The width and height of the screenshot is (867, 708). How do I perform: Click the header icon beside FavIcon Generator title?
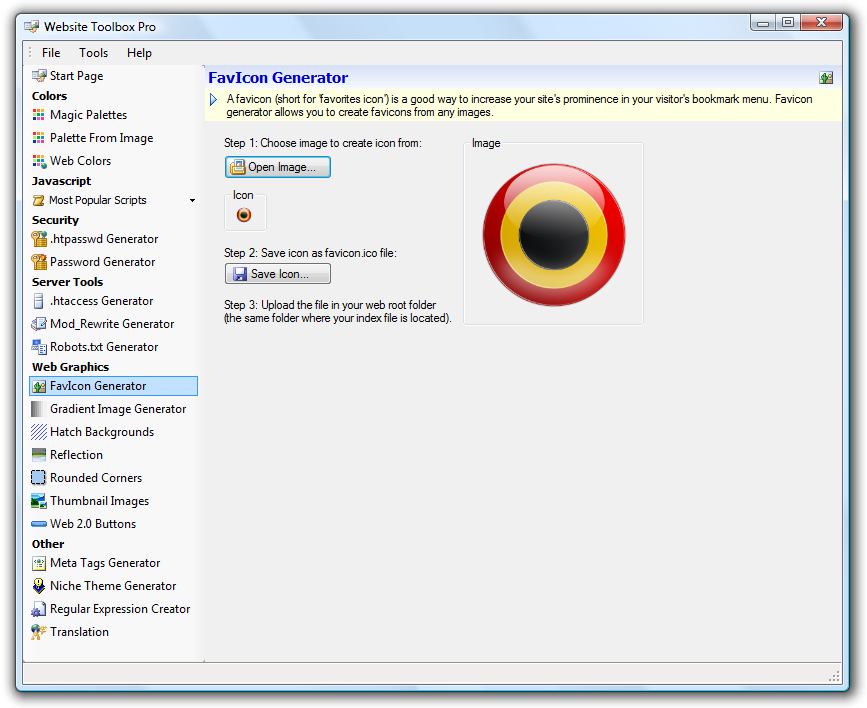[x=826, y=78]
